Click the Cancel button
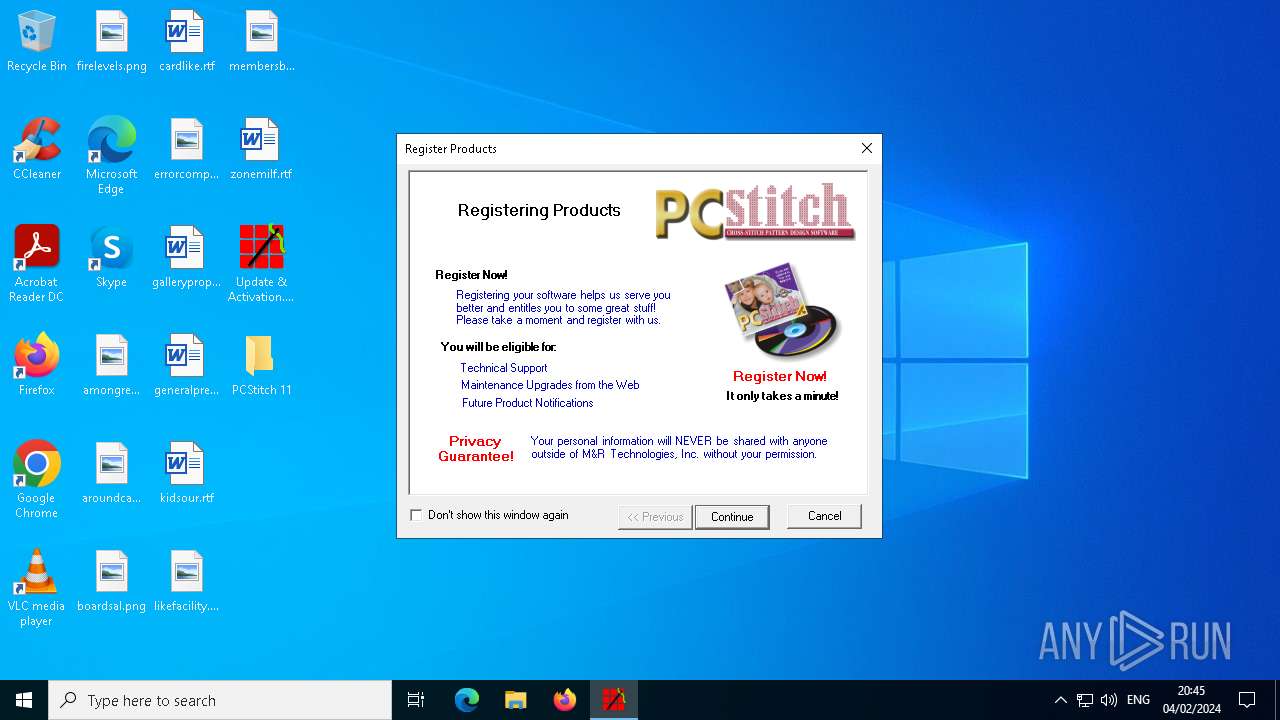This screenshot has height=720, width=1280. (824, 516)
